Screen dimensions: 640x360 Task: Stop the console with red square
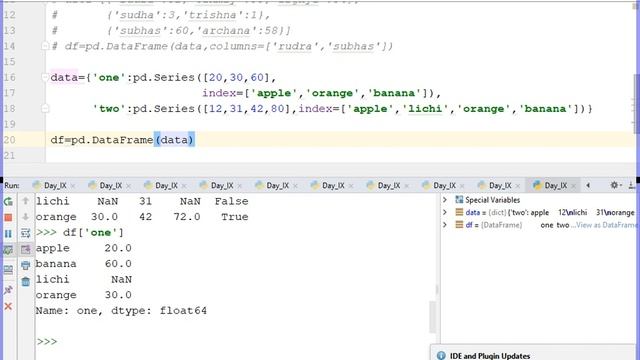[x=8, y=218]
